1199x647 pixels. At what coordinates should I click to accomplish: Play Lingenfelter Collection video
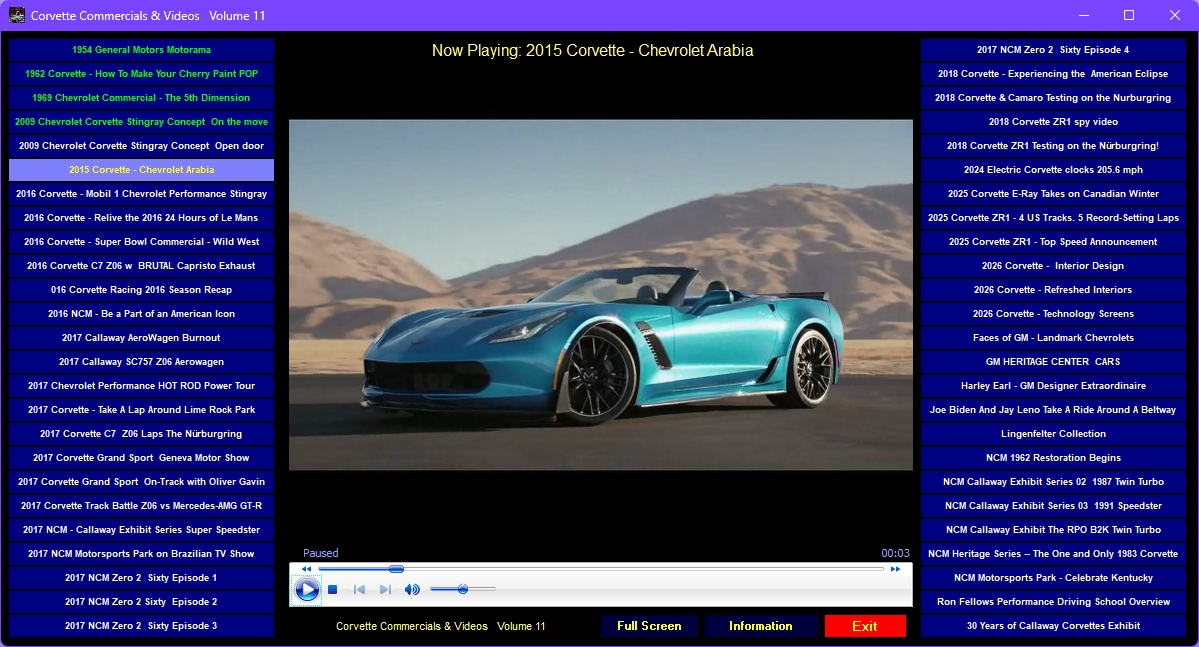coord(1053,434)
